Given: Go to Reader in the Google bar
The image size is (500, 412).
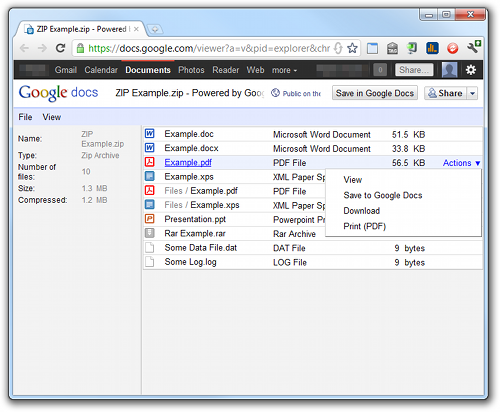Looking at the screenshot, I should click(226, 70).
